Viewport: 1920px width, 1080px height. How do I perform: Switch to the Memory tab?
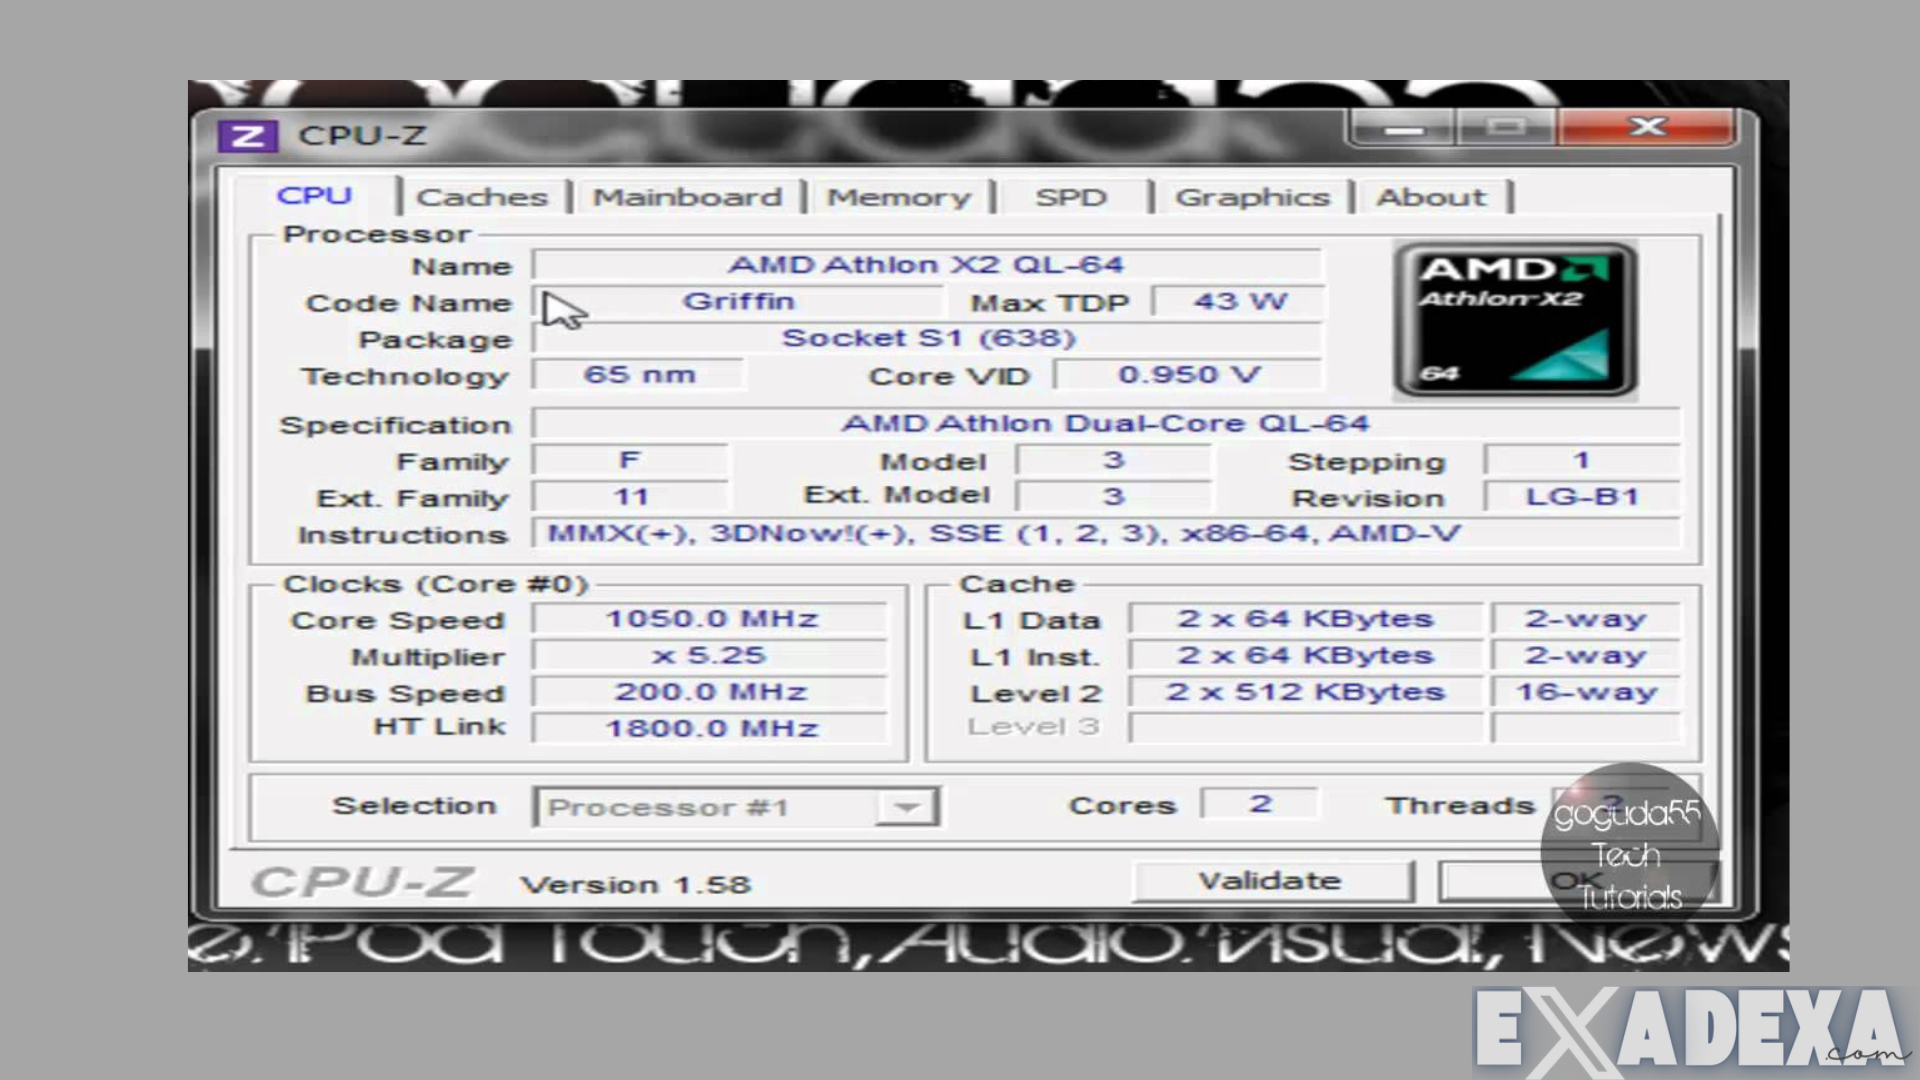tap(900, 196)
